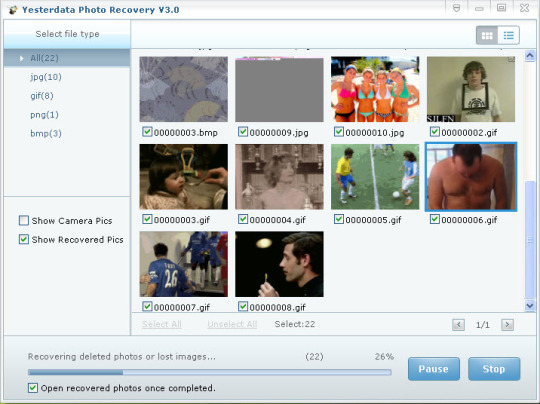Click the '26%' progress text
540x404 pixels.
coord(384,356)
